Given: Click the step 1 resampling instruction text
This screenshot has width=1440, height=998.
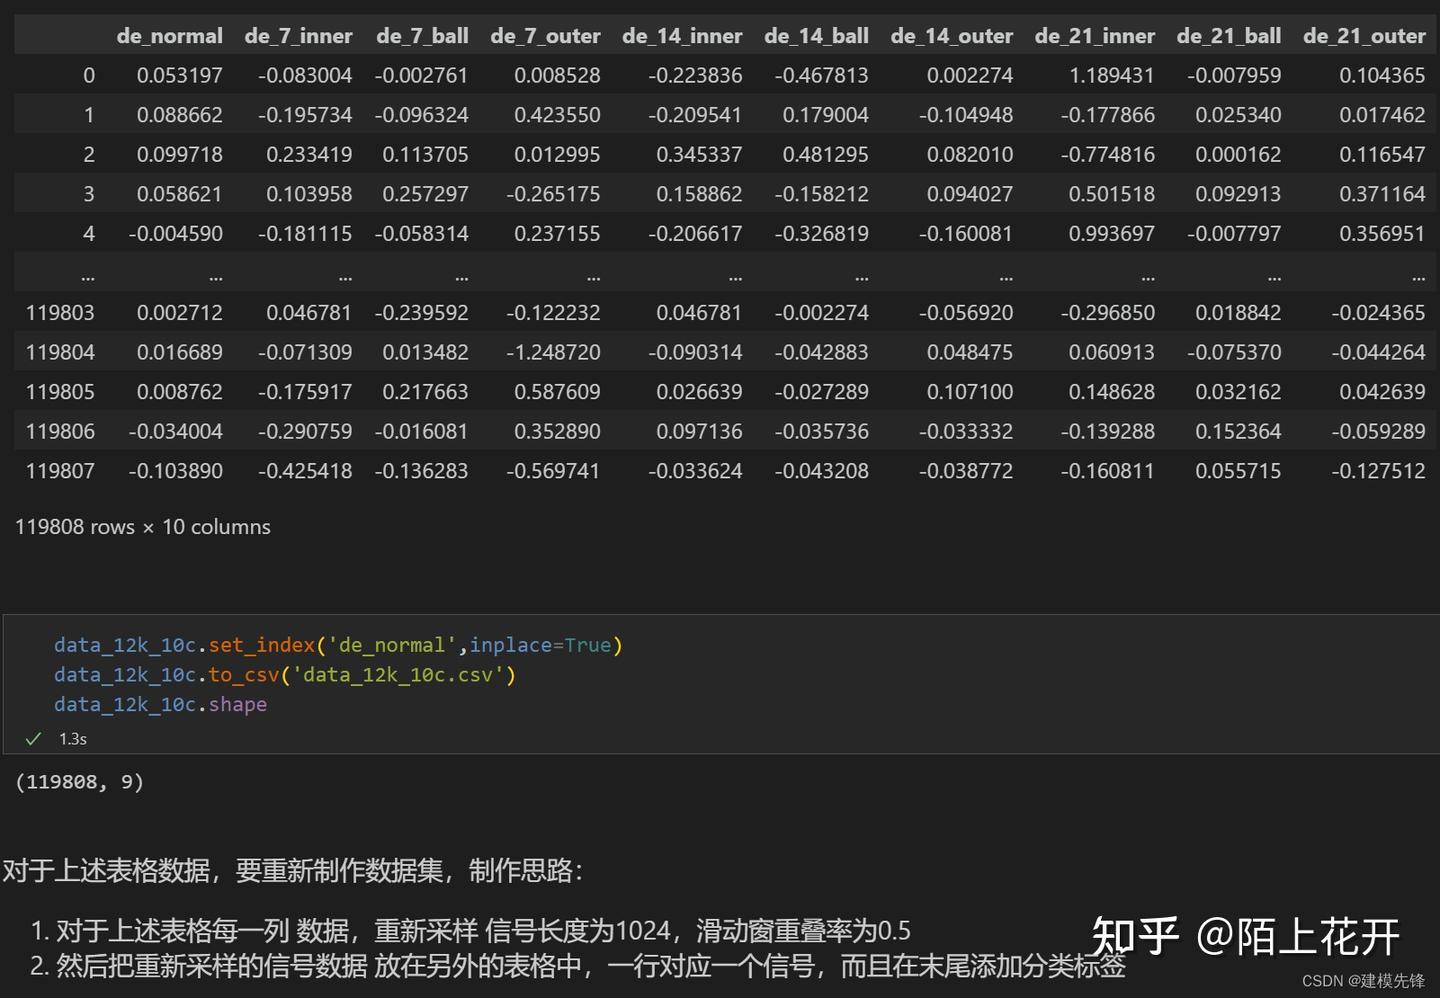Looking at the screenshot, I should click(470, 930).
